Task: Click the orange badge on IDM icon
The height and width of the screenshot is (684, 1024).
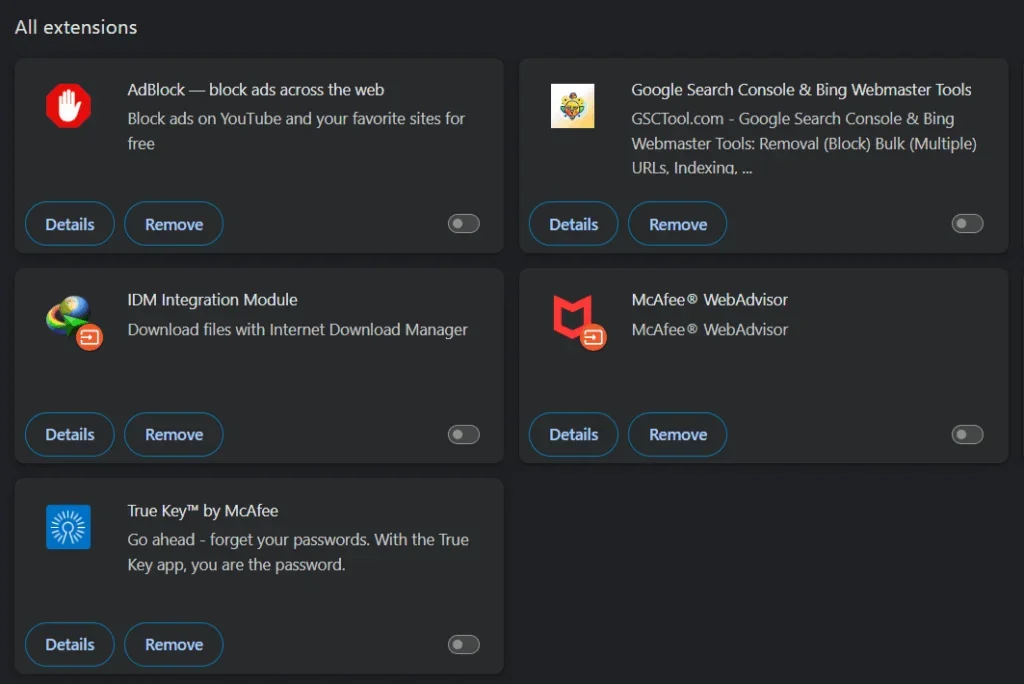Action: [90, 338]
